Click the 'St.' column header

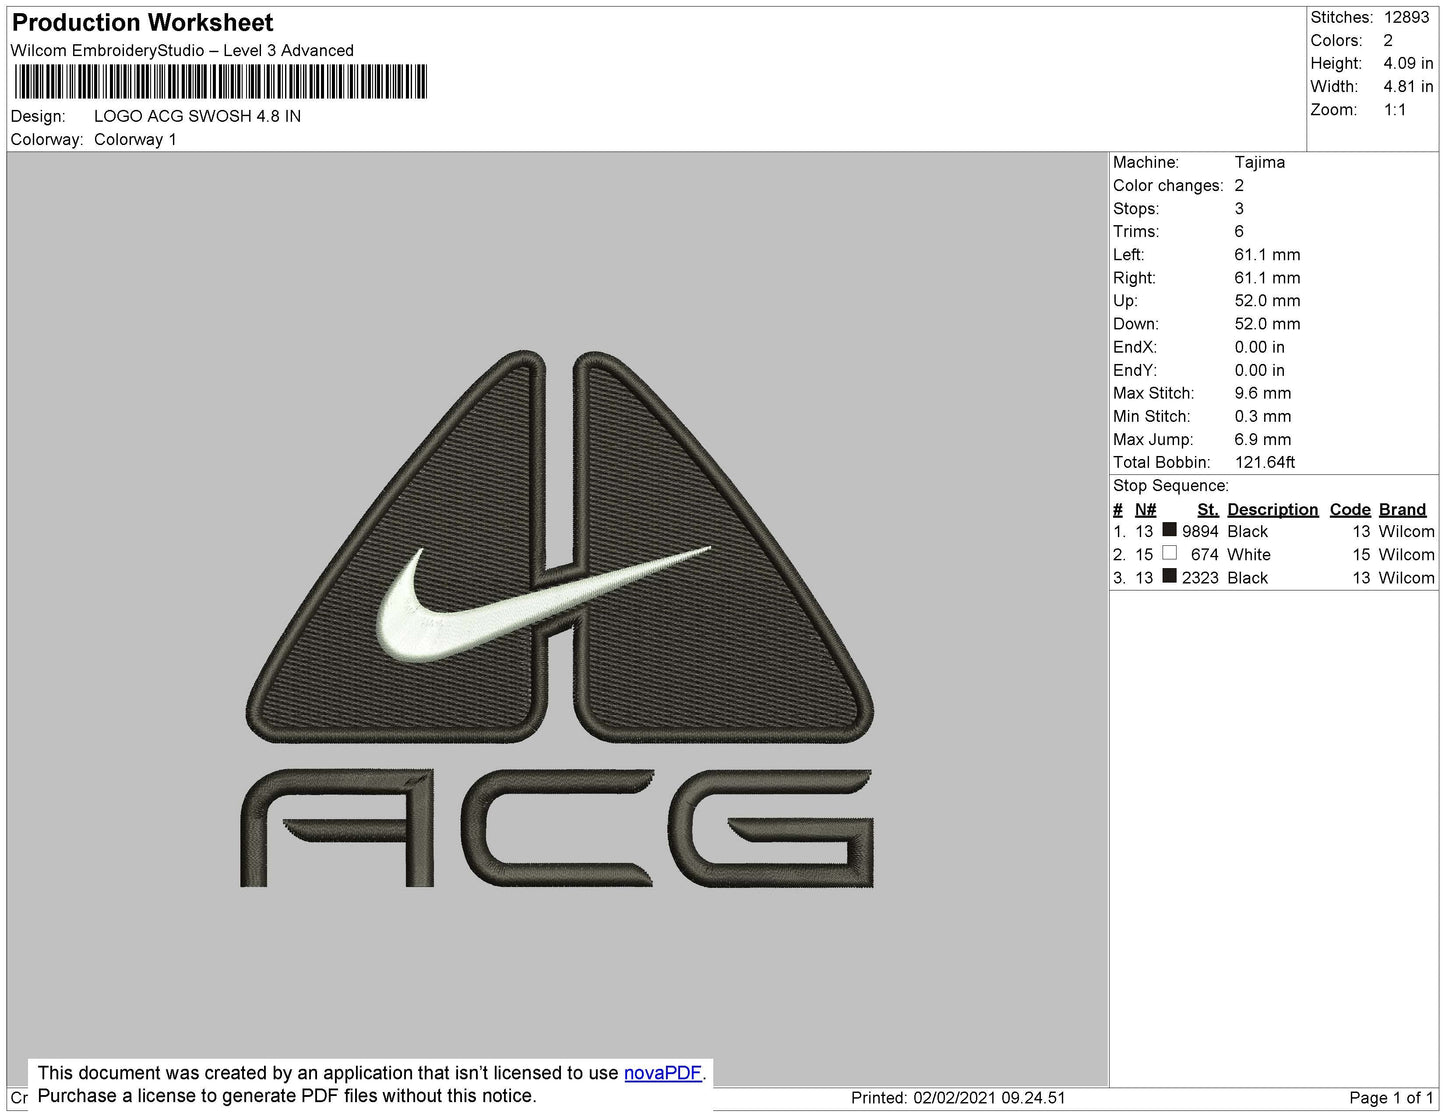(x=1208, y=509)
